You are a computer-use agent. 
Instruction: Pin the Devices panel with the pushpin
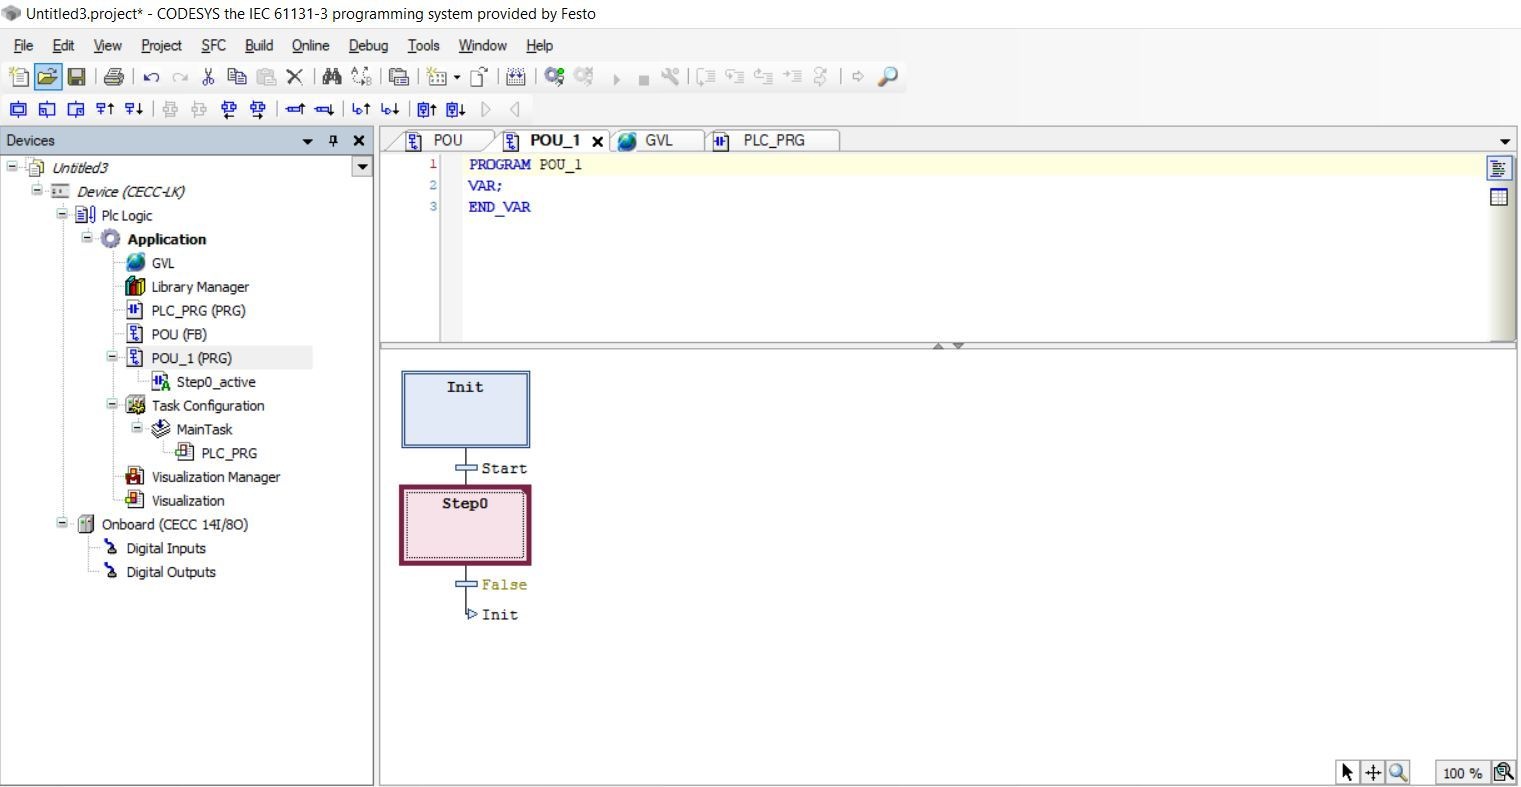coord(333,141)
